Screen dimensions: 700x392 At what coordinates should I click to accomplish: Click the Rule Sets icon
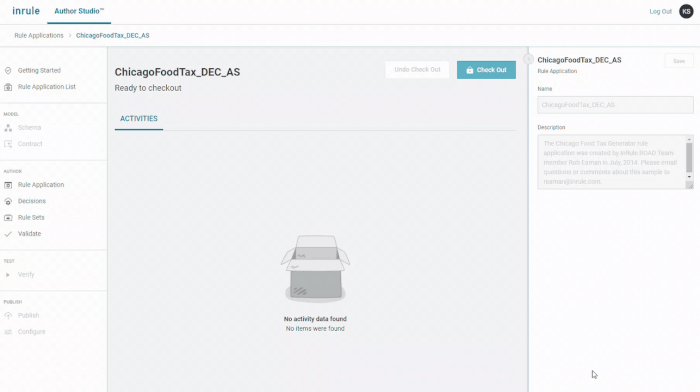click(x=8, y=217)
